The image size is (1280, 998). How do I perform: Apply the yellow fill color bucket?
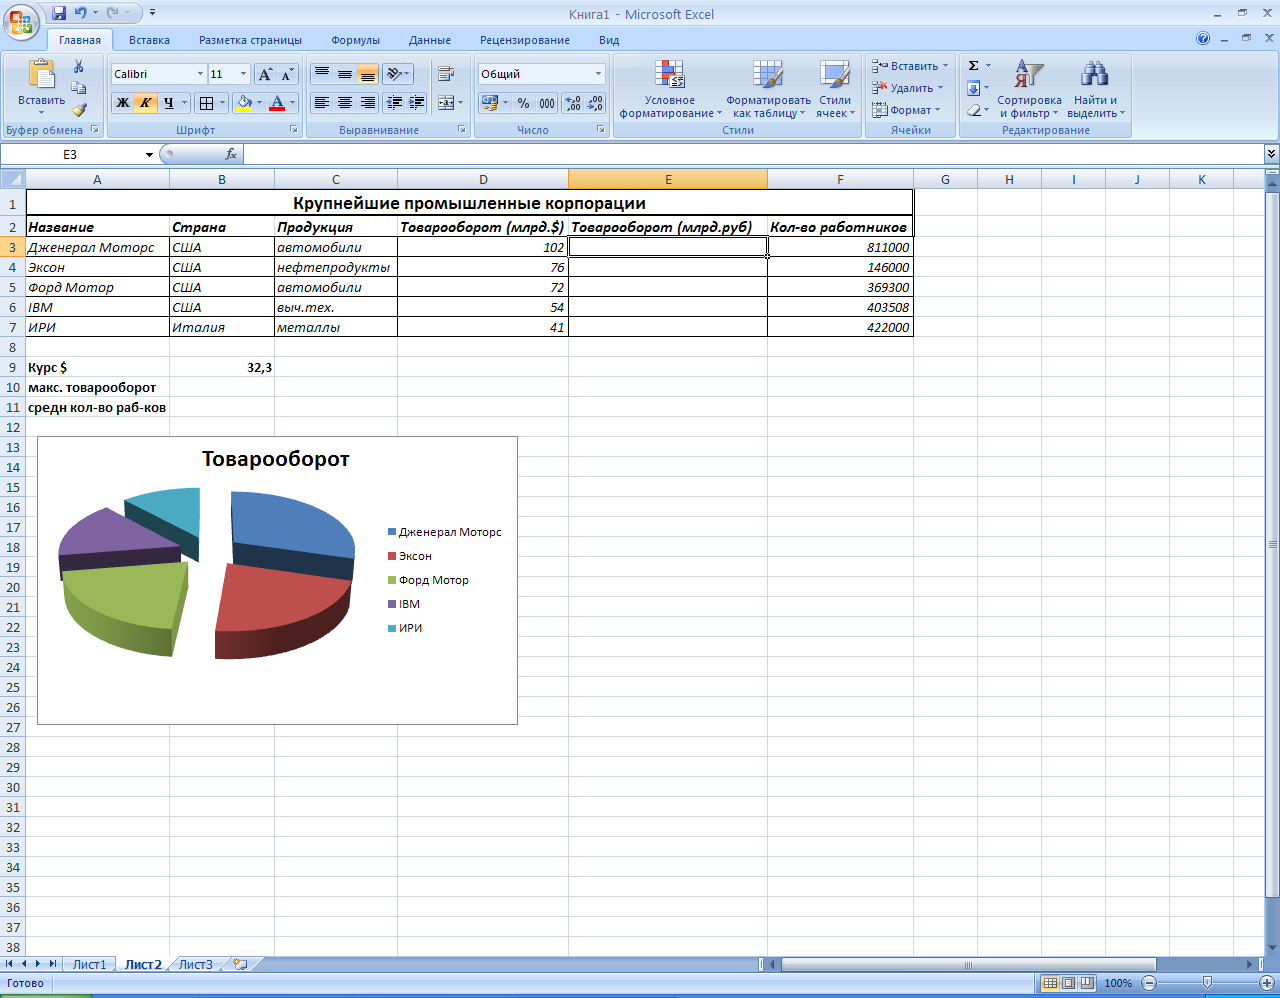point(243,103)
